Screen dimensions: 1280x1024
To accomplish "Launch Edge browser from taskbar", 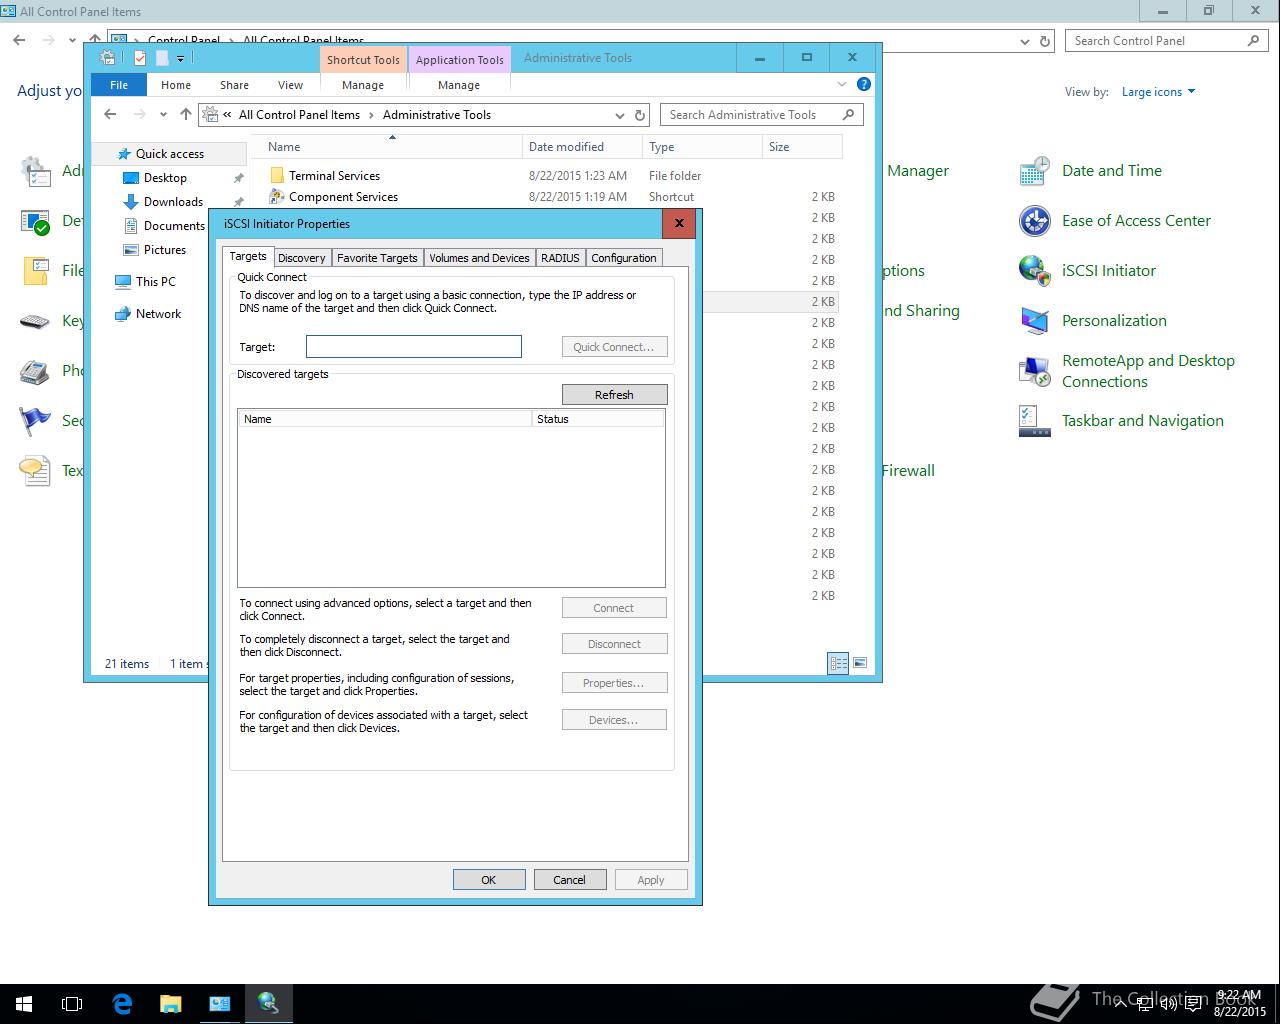I will pyautogui.click(x=122, y=1004).
